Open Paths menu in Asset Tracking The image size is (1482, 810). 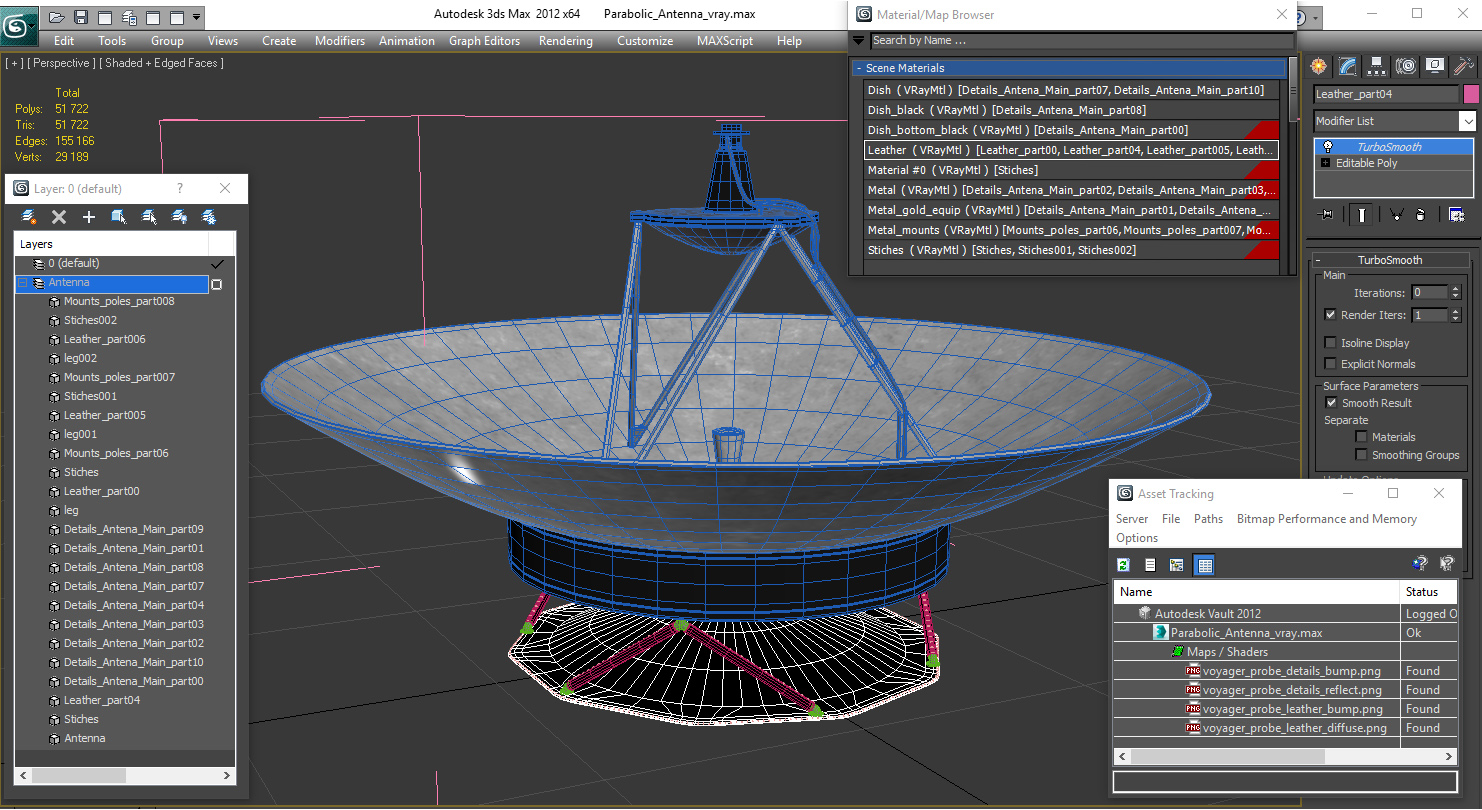coord(1208,519)
